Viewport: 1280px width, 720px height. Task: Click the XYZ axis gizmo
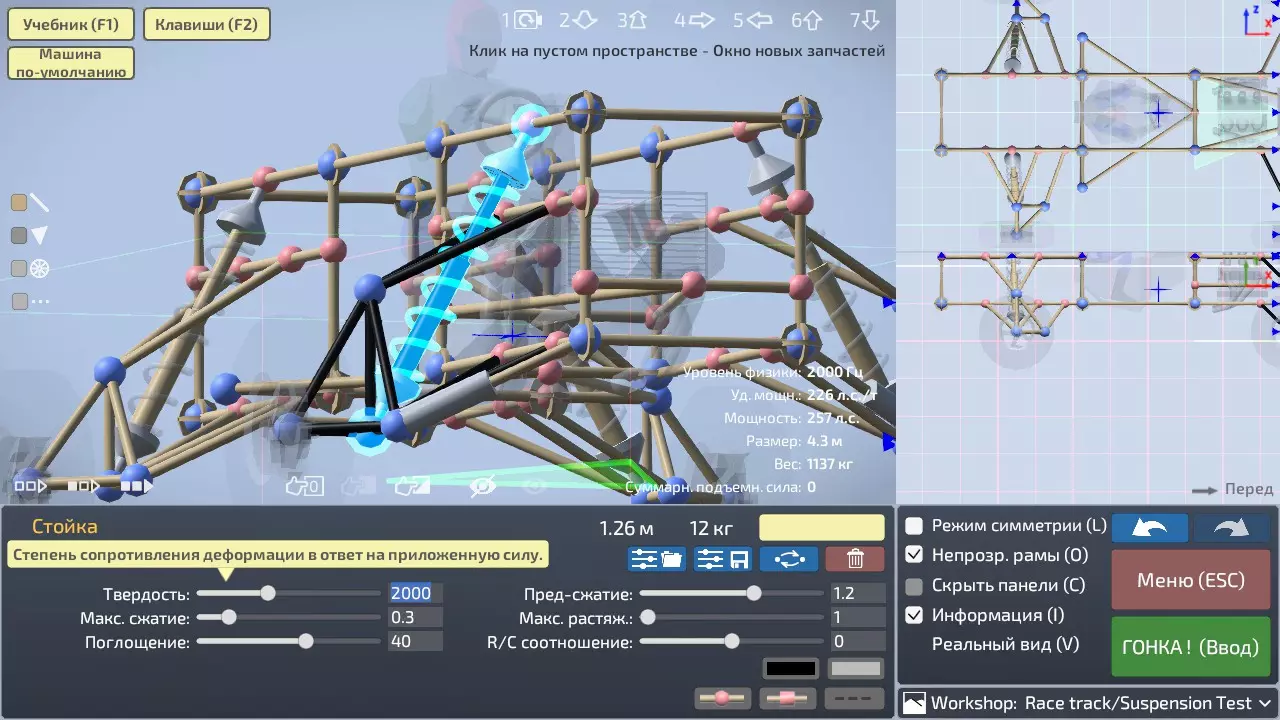[1258, 21]
